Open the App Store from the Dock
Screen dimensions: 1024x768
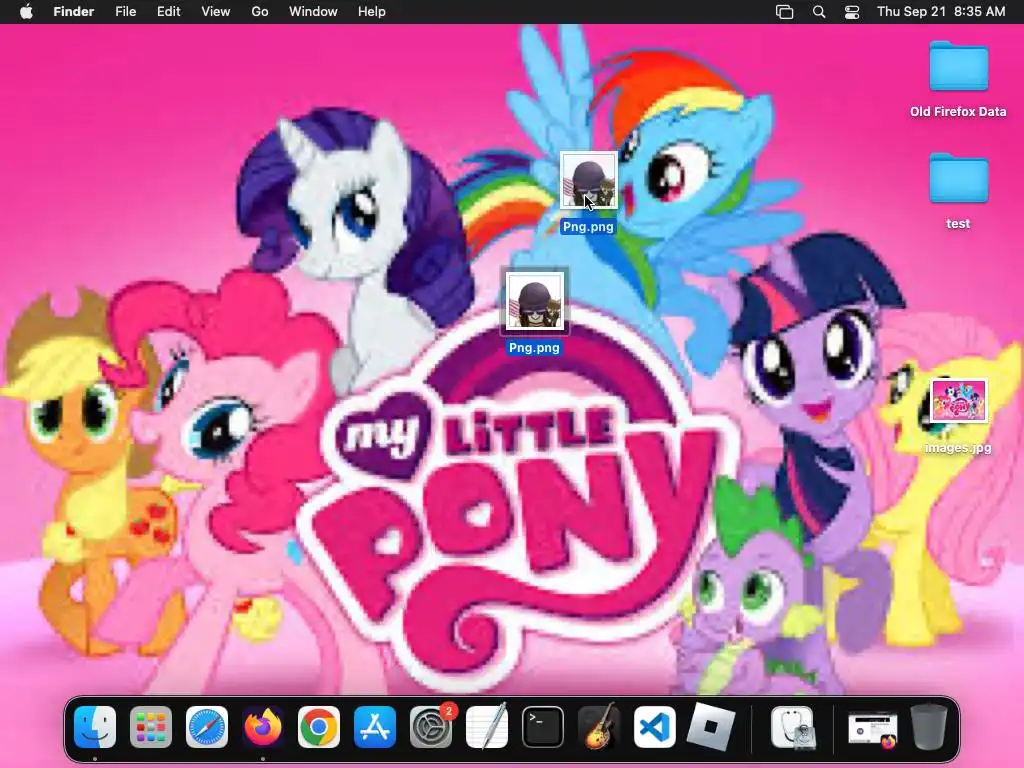(375, 727)
